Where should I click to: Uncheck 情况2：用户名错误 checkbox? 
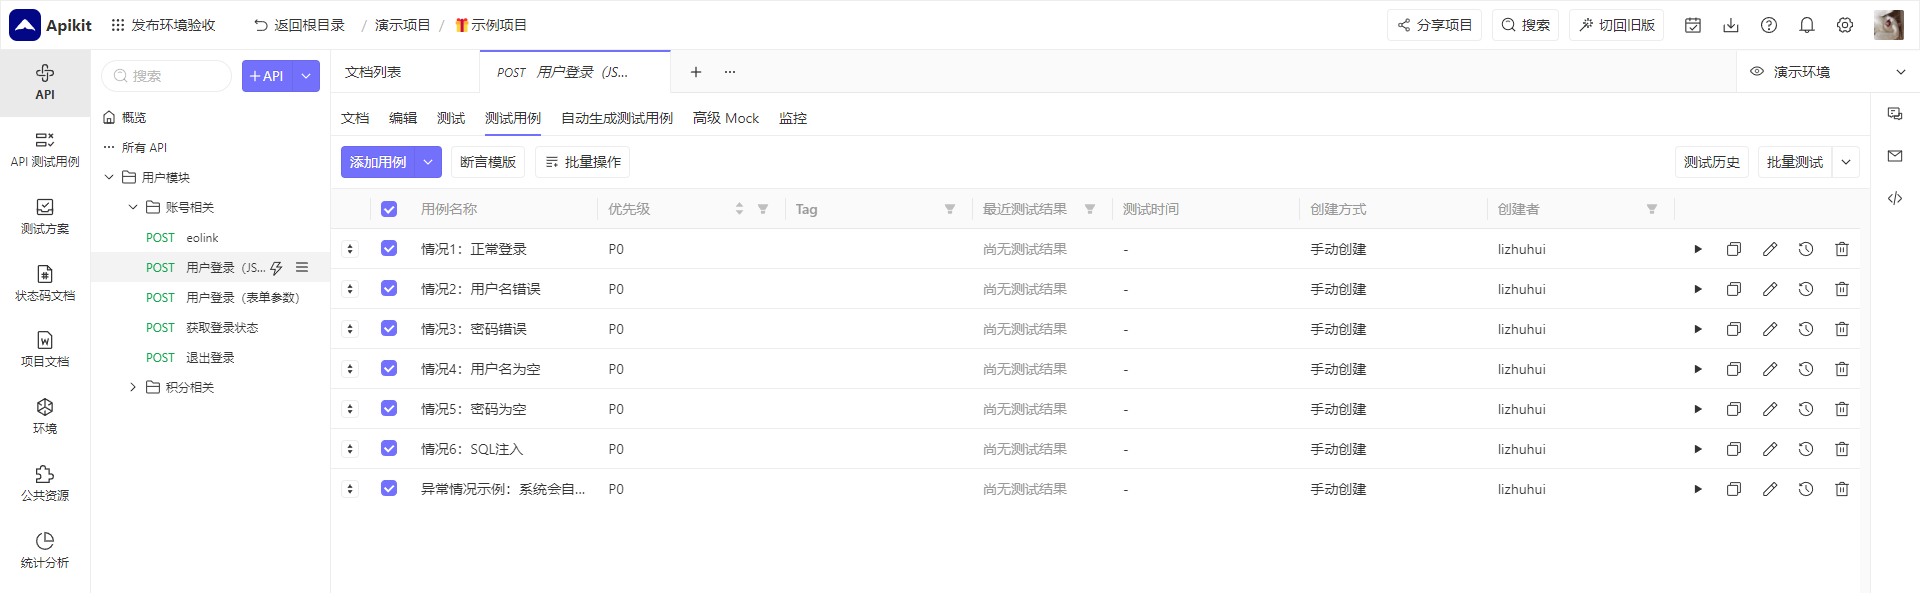click(389, 288)
